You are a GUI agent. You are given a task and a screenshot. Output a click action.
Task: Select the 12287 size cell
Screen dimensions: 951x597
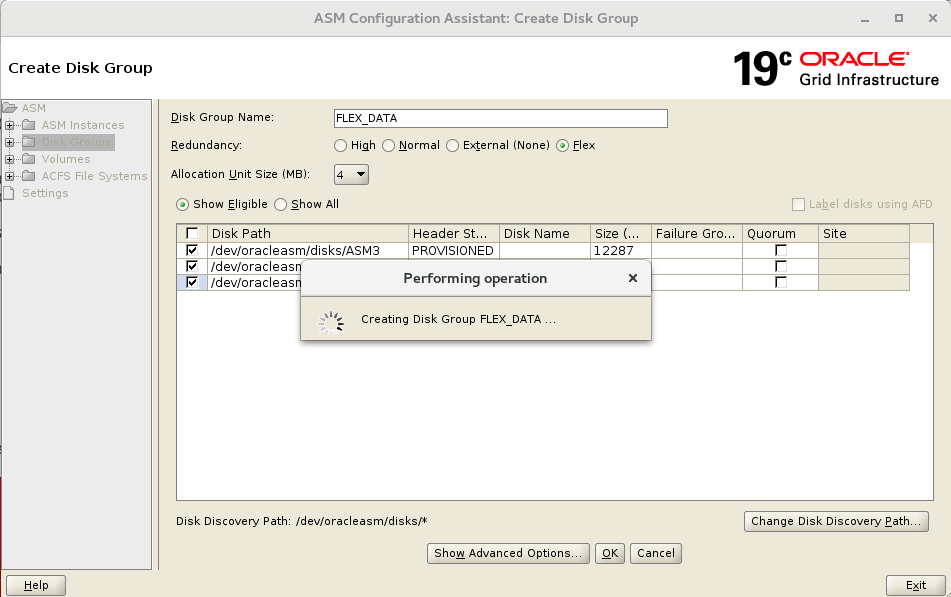[x=621, y=251]
